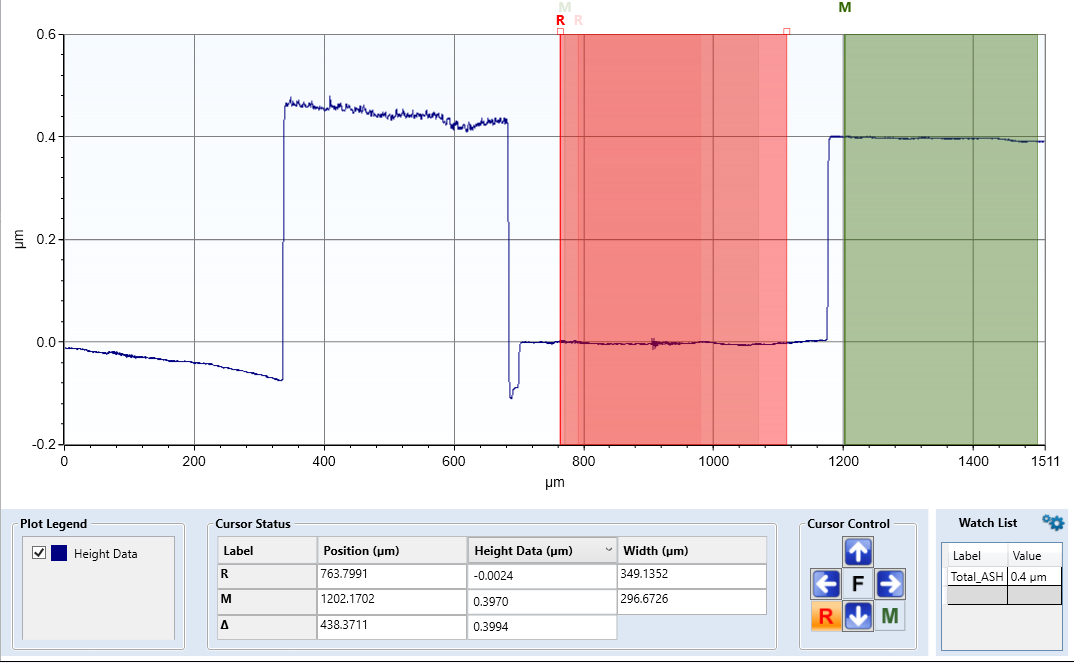Click the Value column header in Watch List

click(x=1034, y=555)
